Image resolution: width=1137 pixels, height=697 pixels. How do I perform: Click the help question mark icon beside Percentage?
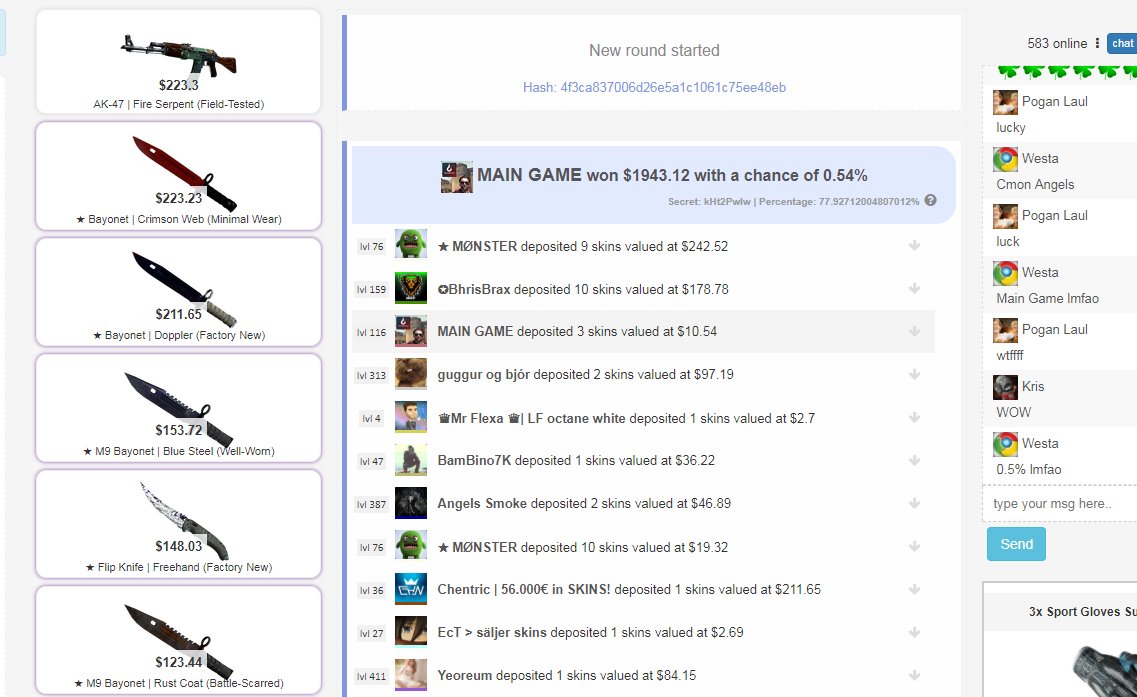pos(930,201)
